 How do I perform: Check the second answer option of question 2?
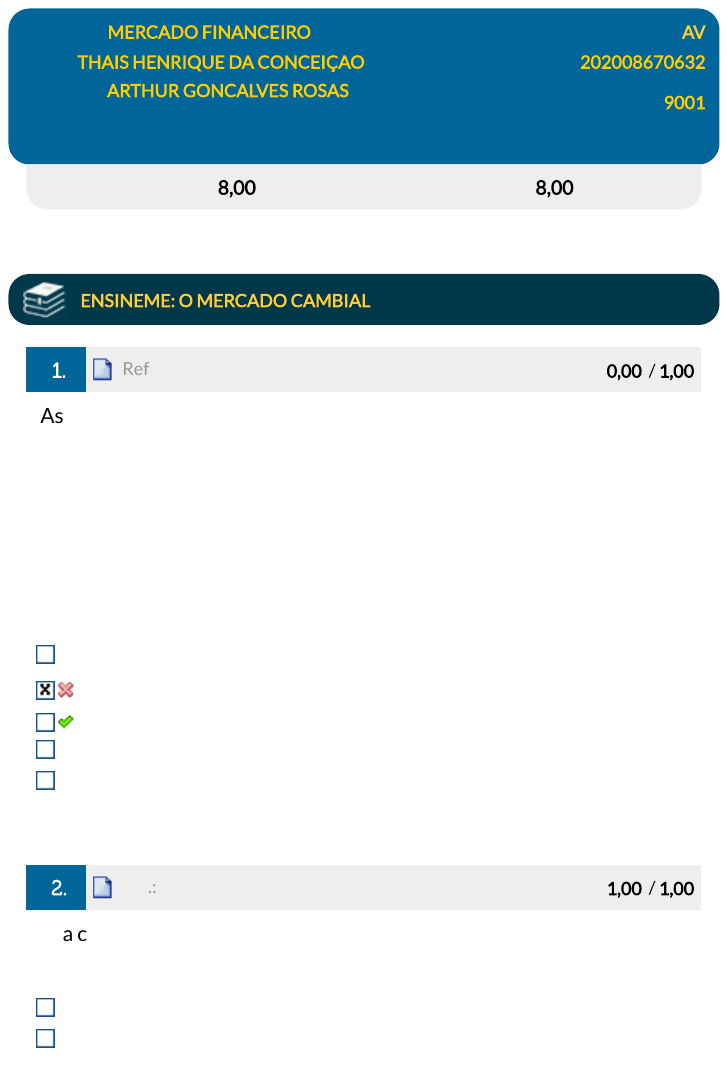click(x=45, y=1038)
